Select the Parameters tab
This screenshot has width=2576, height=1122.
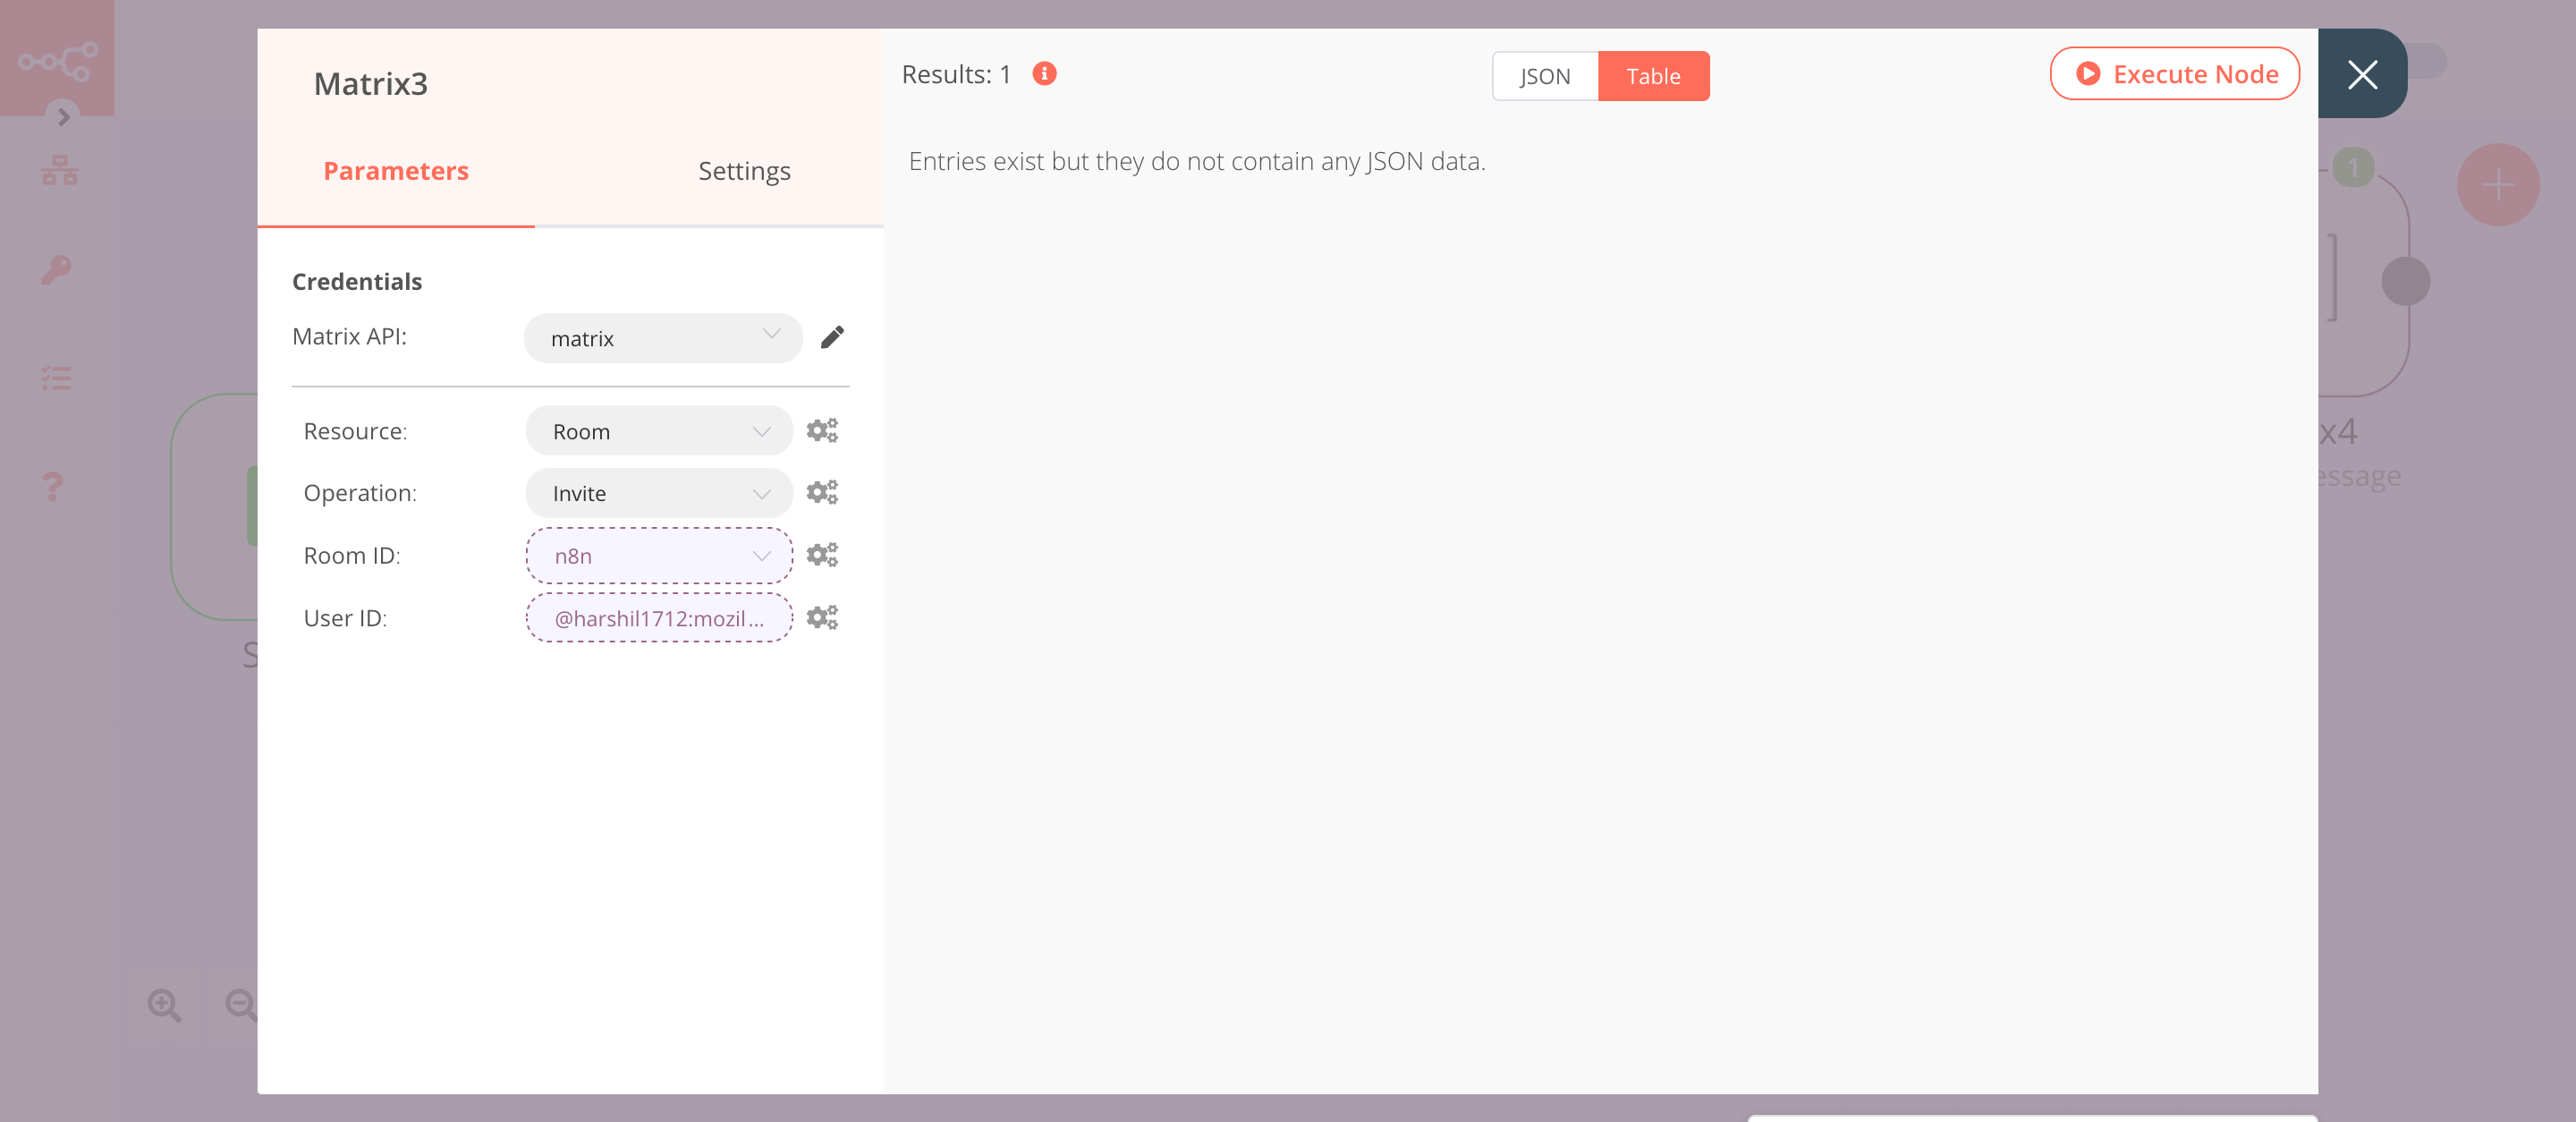coord(395,170)
